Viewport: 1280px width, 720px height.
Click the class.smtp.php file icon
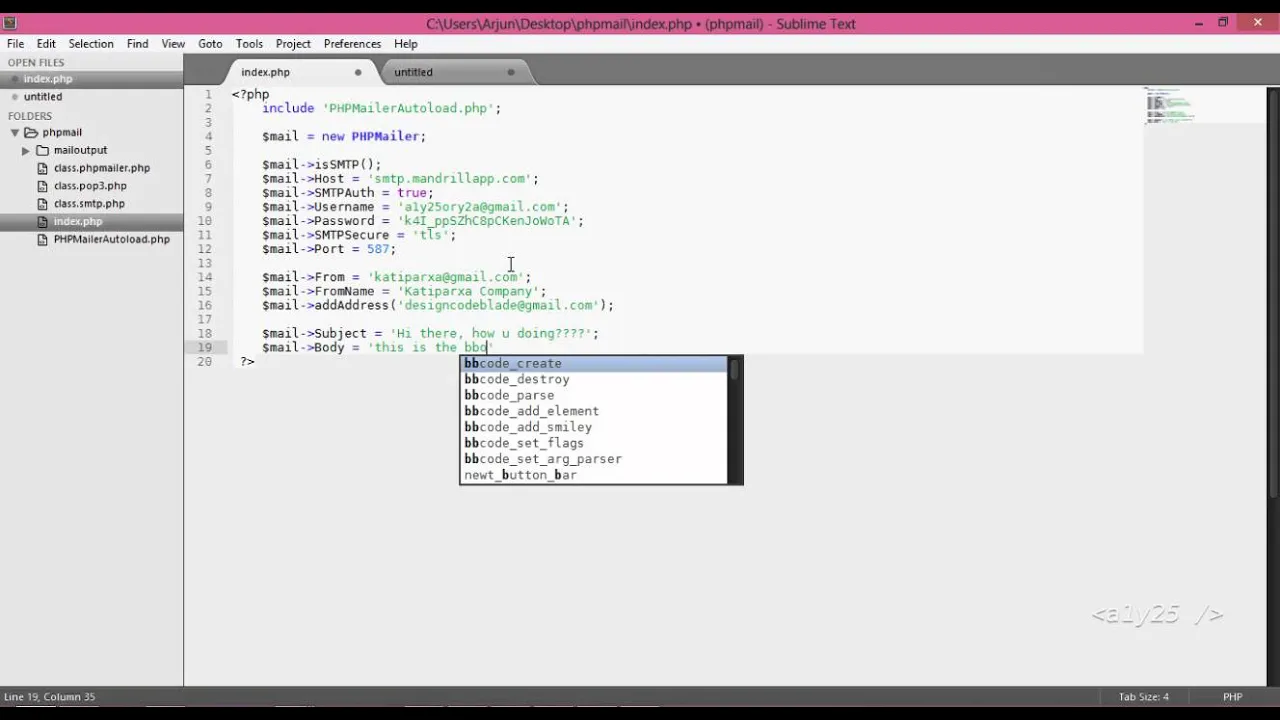tap(42, 204)
